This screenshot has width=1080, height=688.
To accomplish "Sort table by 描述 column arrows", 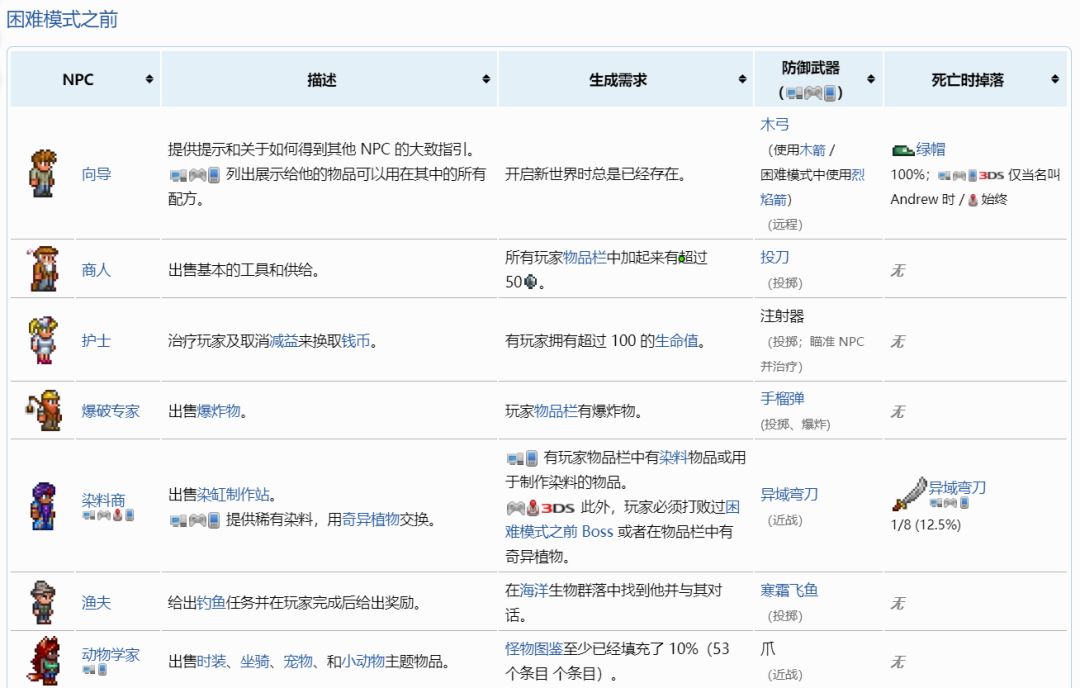I will click(x=487, y=79).
